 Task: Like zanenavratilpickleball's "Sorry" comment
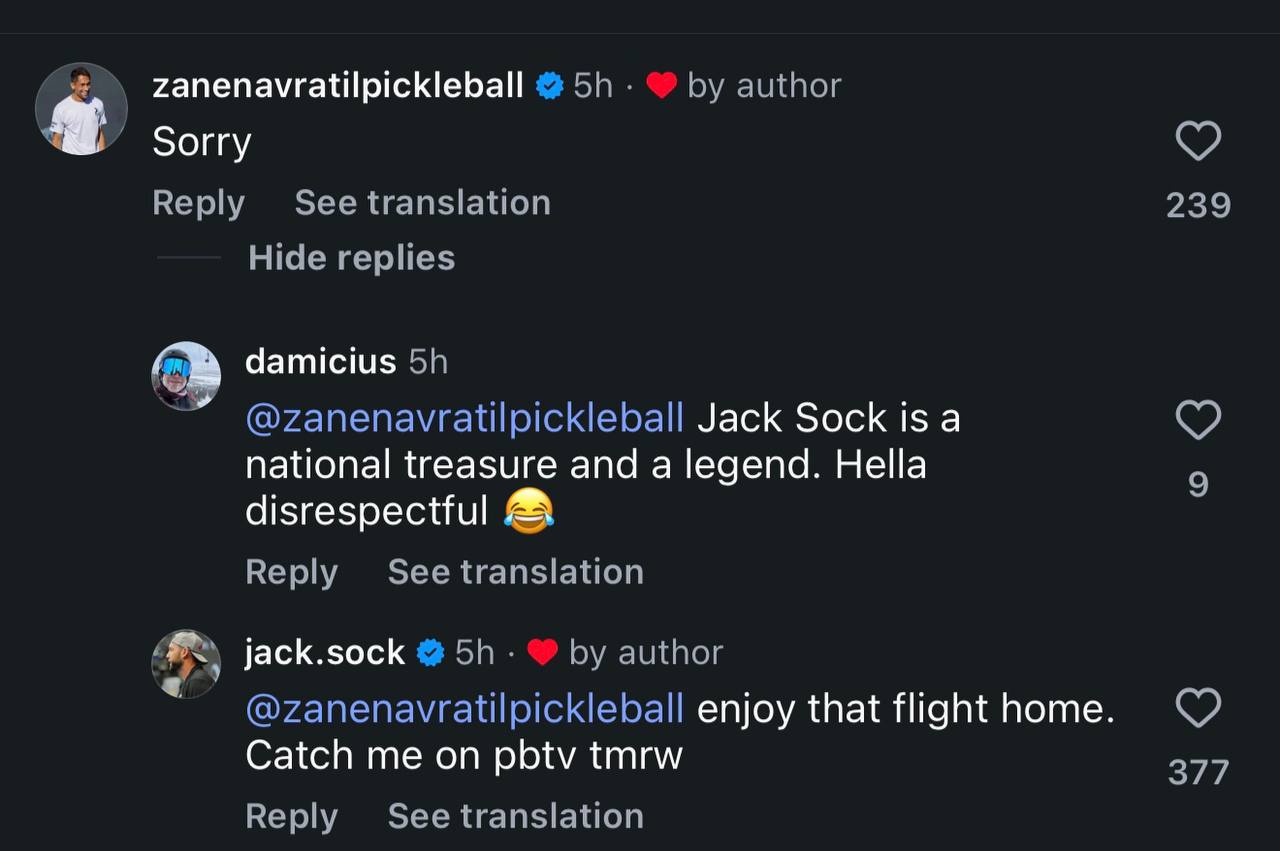point(1197,141)
